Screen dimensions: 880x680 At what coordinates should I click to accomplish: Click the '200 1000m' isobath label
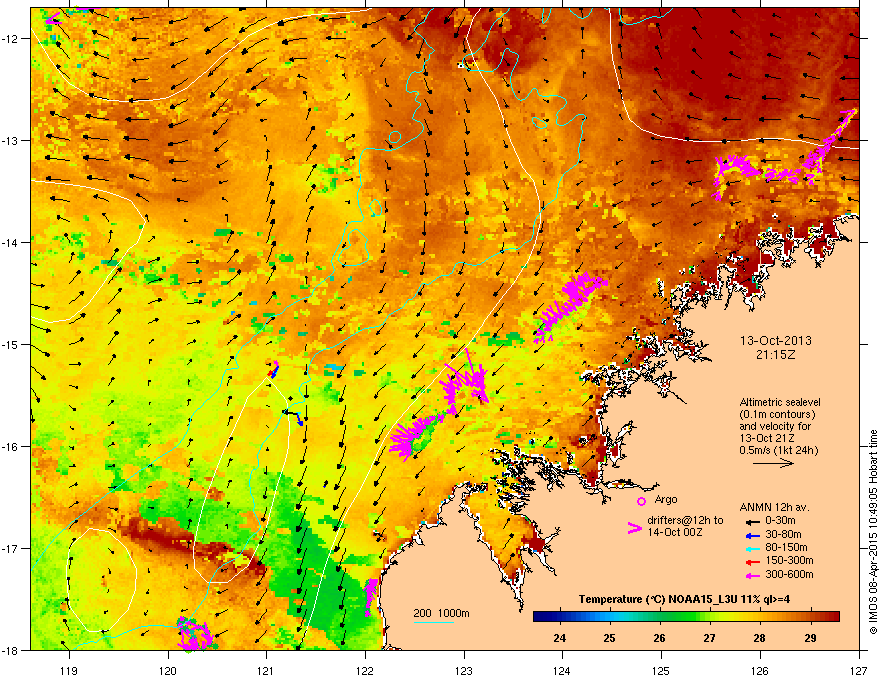point(441,613)
